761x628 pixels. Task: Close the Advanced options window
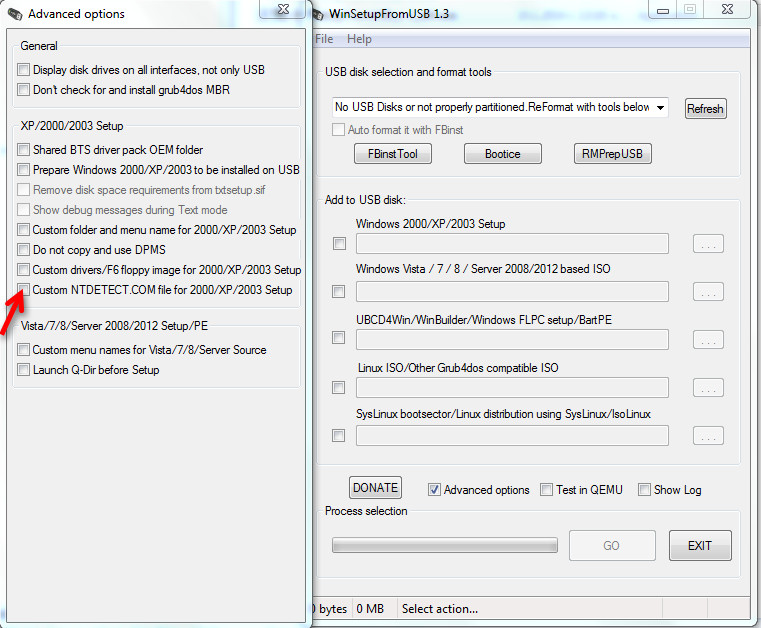point(283,9)
